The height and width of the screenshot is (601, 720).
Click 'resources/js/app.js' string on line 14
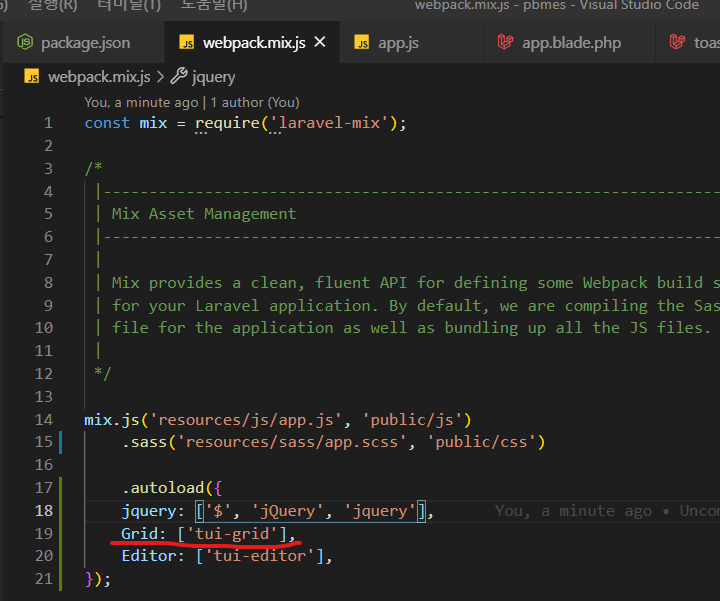(x=245, y=420)
